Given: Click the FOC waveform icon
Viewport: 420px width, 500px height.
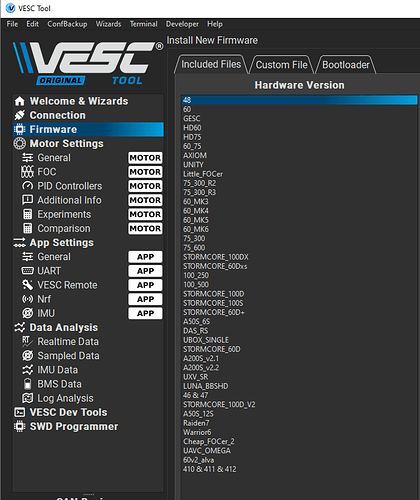Looking at the screenshot, I should pos(28,172).
